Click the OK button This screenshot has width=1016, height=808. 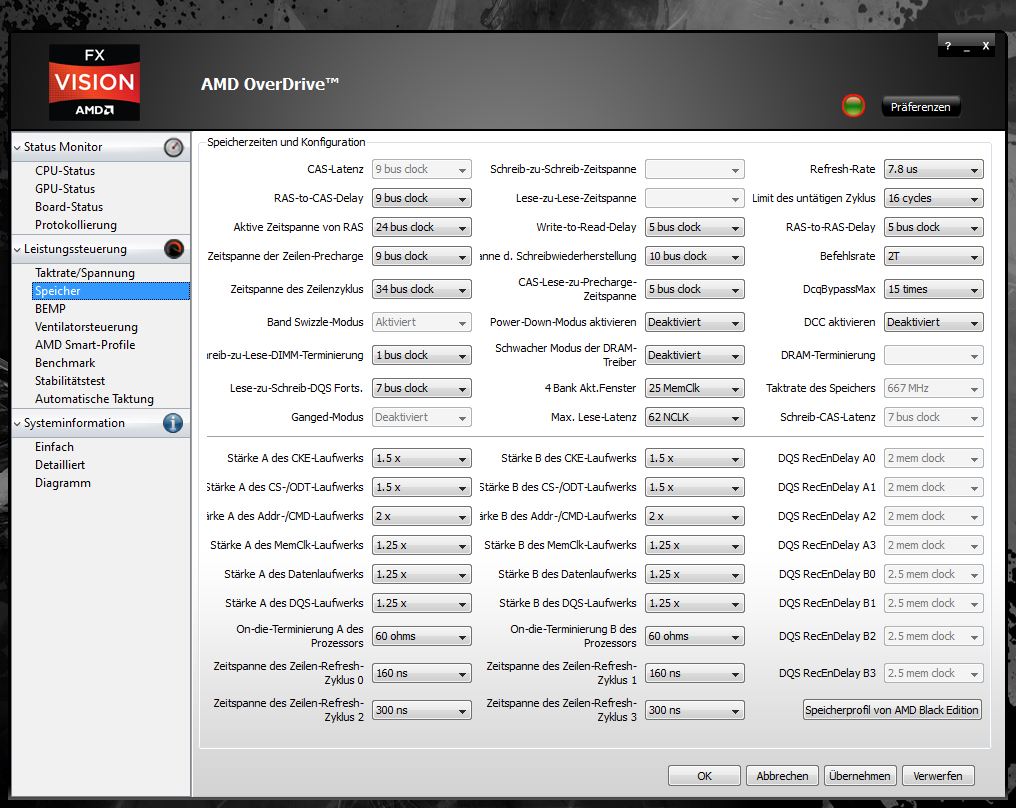point(704,776)
